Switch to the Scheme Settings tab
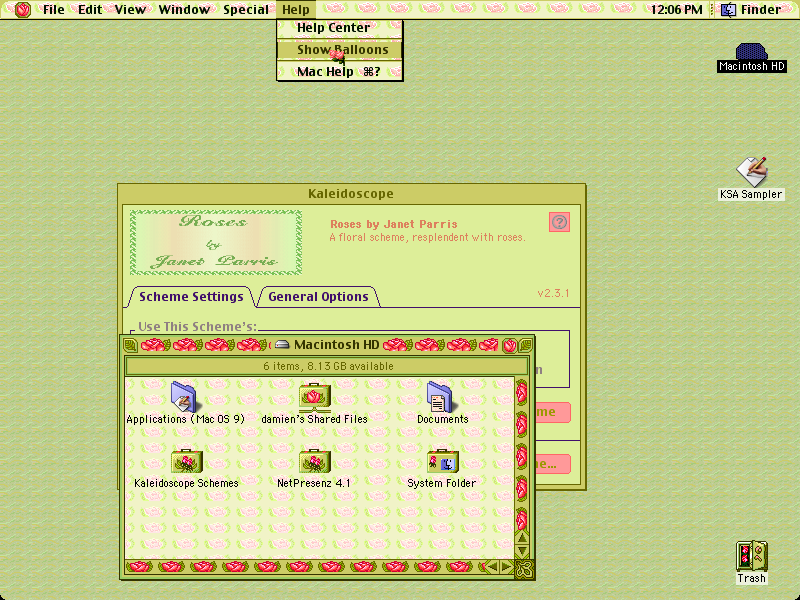This screenshot has height=600, width=800. [x=191, y=297]
